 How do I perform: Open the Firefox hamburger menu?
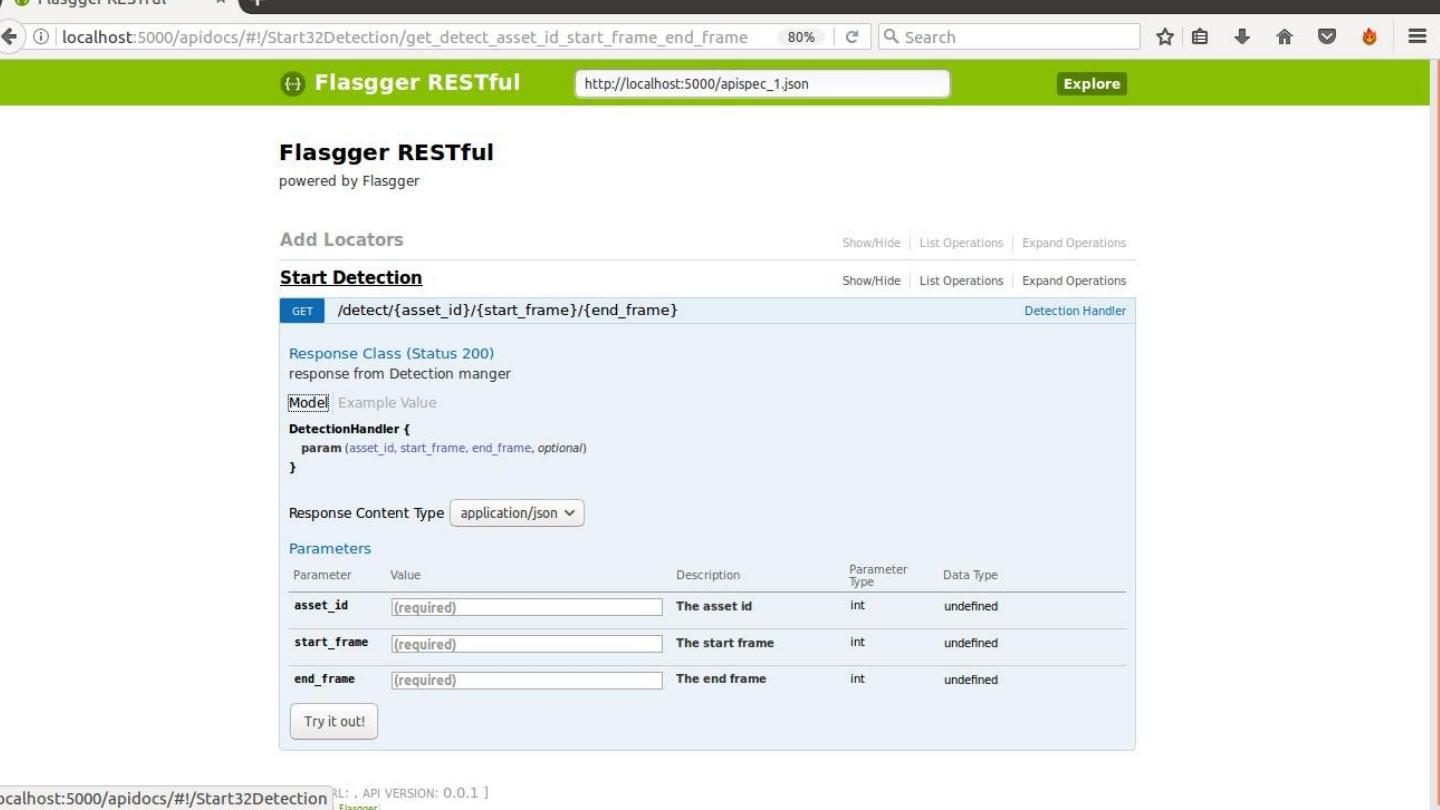pyautogui.click(x=1417, y=37)
